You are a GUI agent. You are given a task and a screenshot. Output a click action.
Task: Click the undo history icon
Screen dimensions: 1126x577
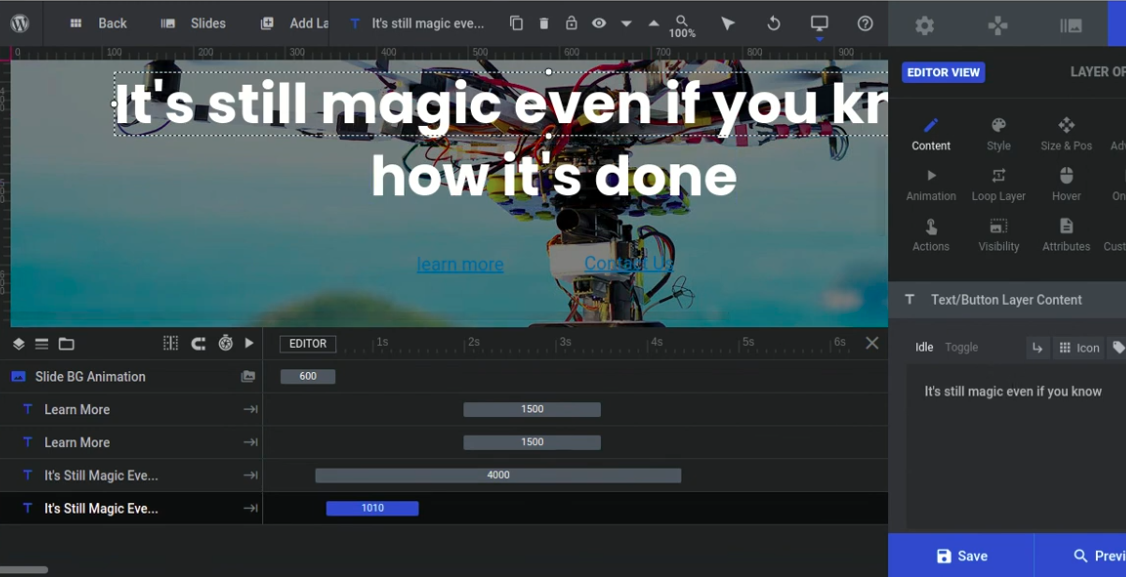coord(773,23)
